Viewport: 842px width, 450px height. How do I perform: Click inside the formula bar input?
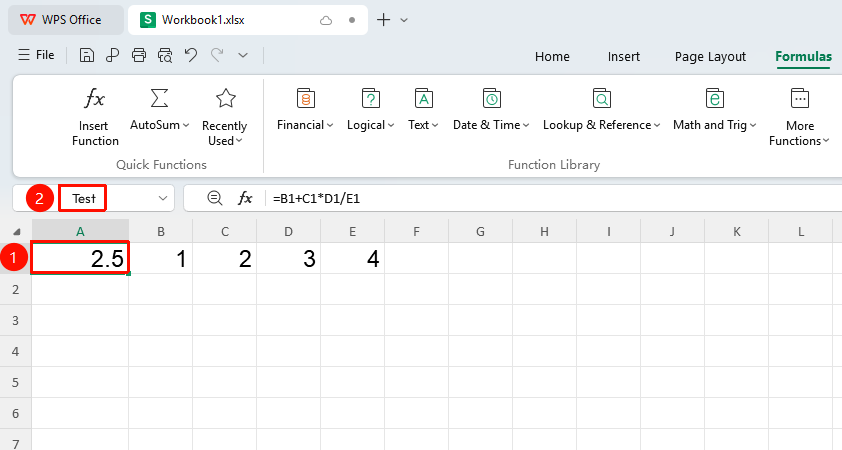pyautogui.click(x=553, y=198)
